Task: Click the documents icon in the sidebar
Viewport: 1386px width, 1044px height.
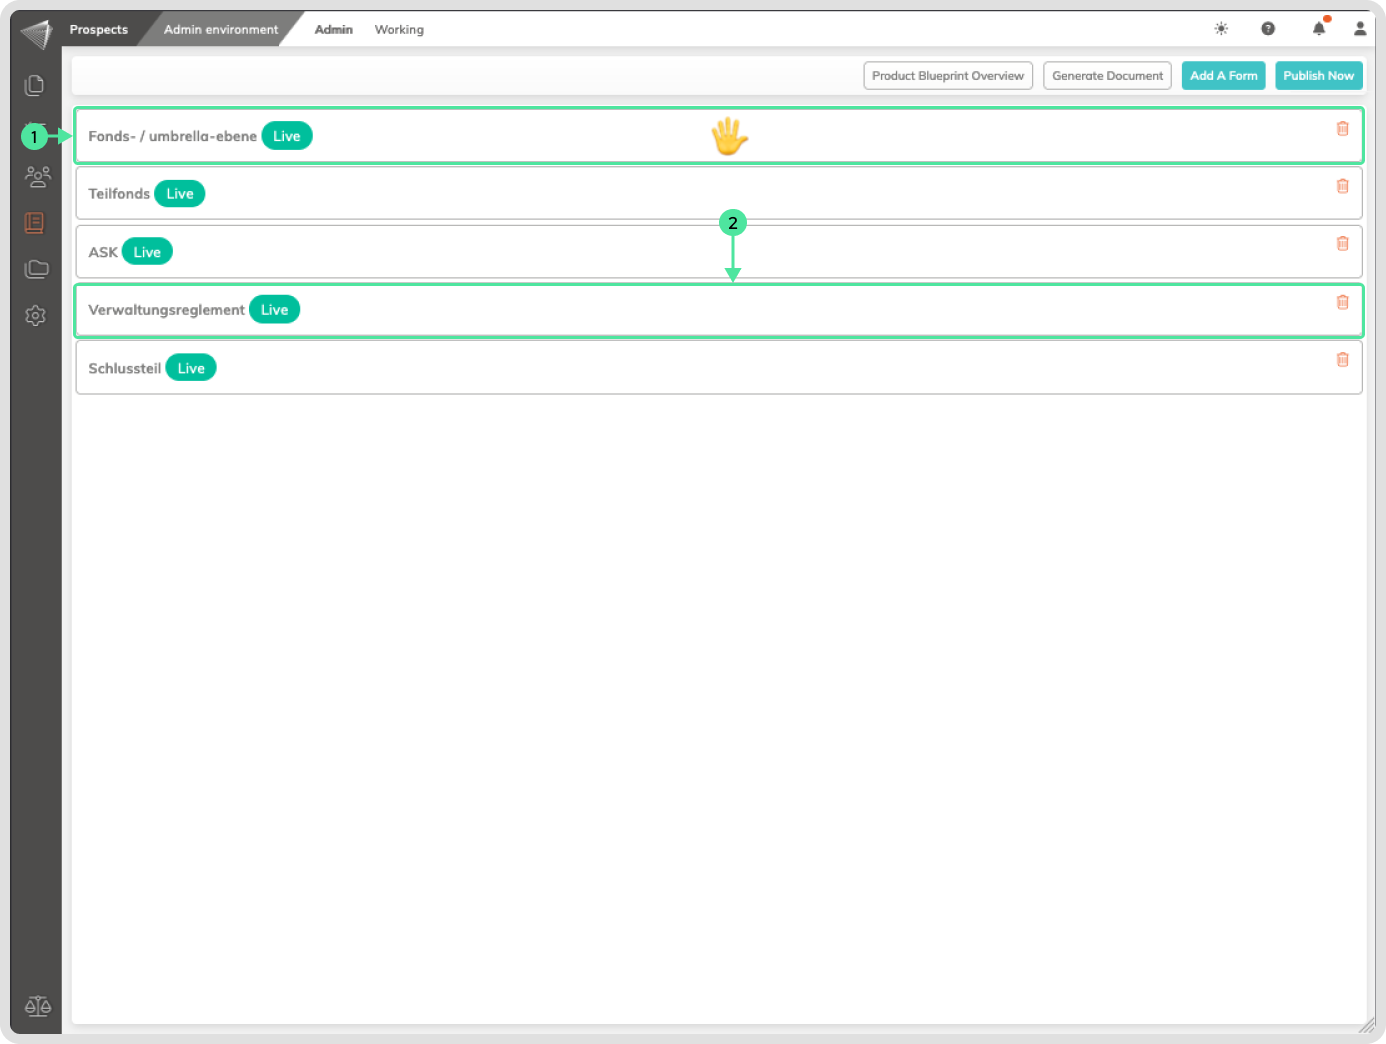Action: pyautogui.click(x=35, y=85)
